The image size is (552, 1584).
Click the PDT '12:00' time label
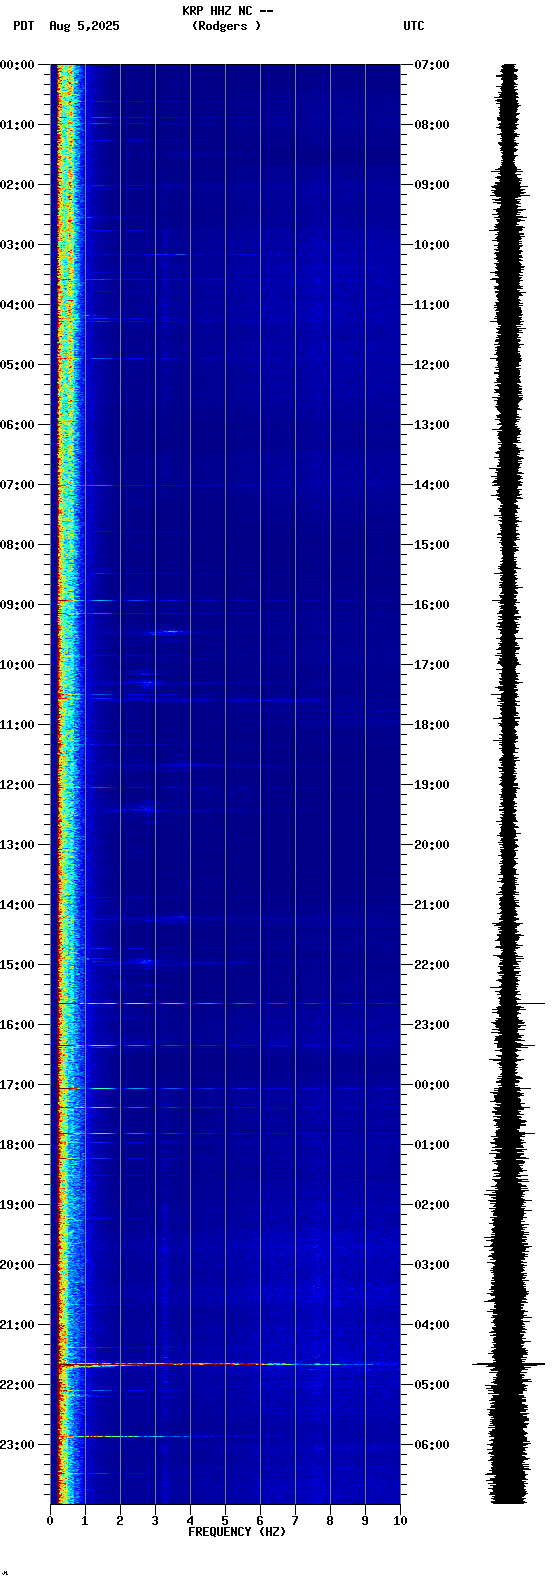coord(18,785)
